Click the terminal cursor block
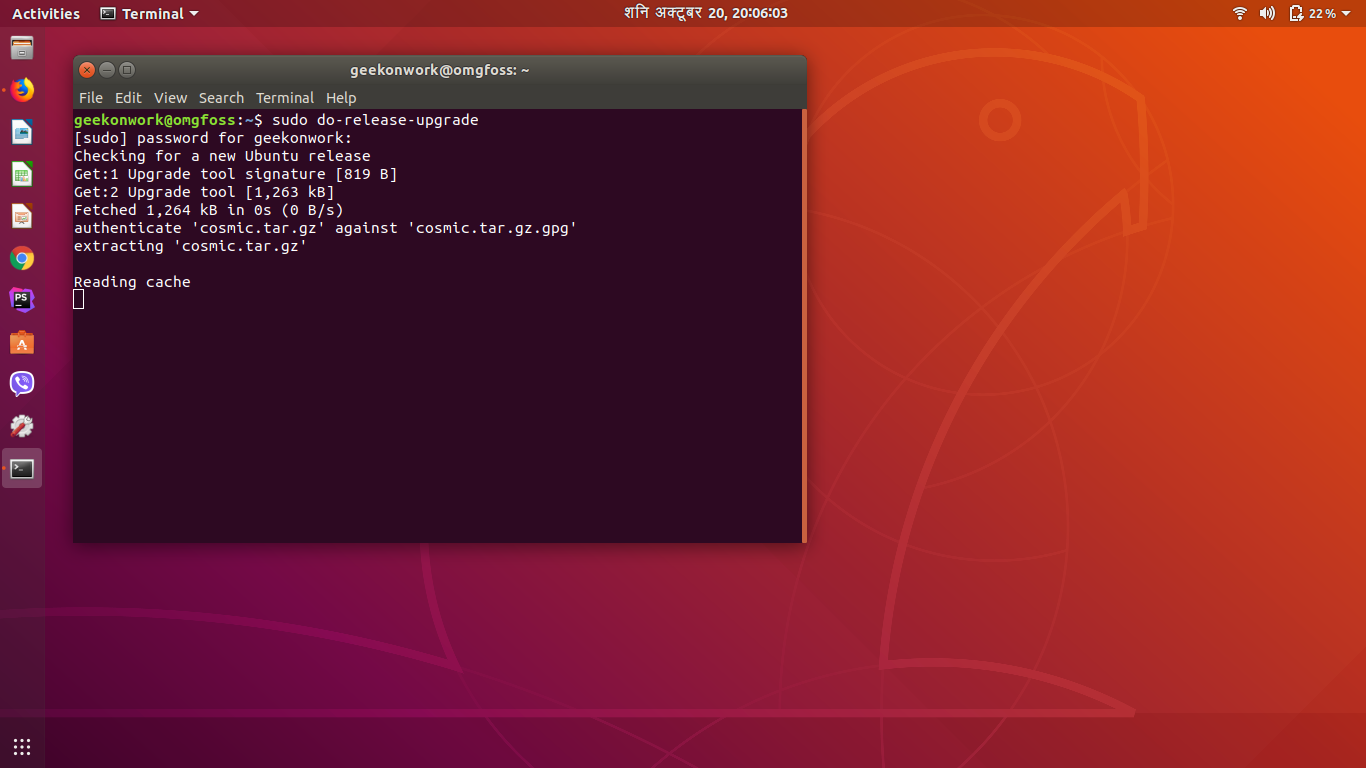 click(79, 299)
